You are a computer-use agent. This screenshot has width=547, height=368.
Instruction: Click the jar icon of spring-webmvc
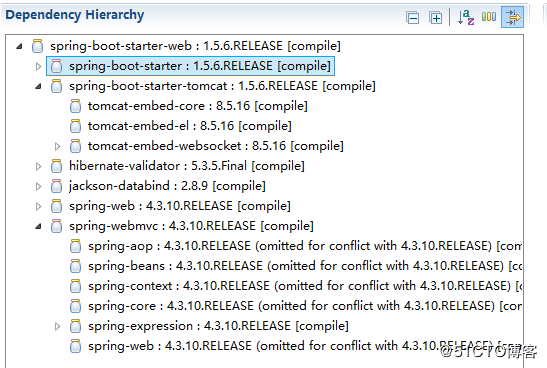tap(56, 226)
